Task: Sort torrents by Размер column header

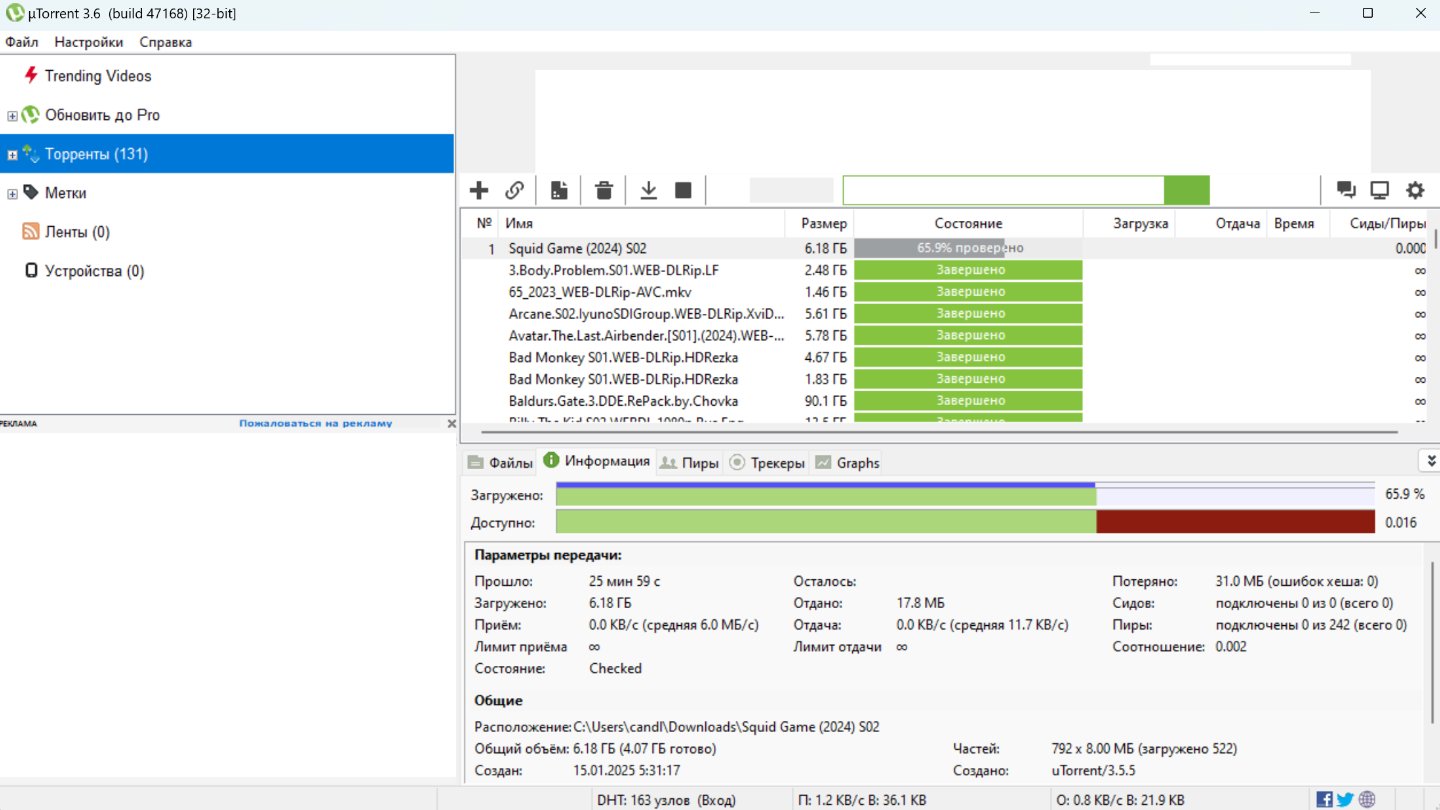Action: (823, 224)
